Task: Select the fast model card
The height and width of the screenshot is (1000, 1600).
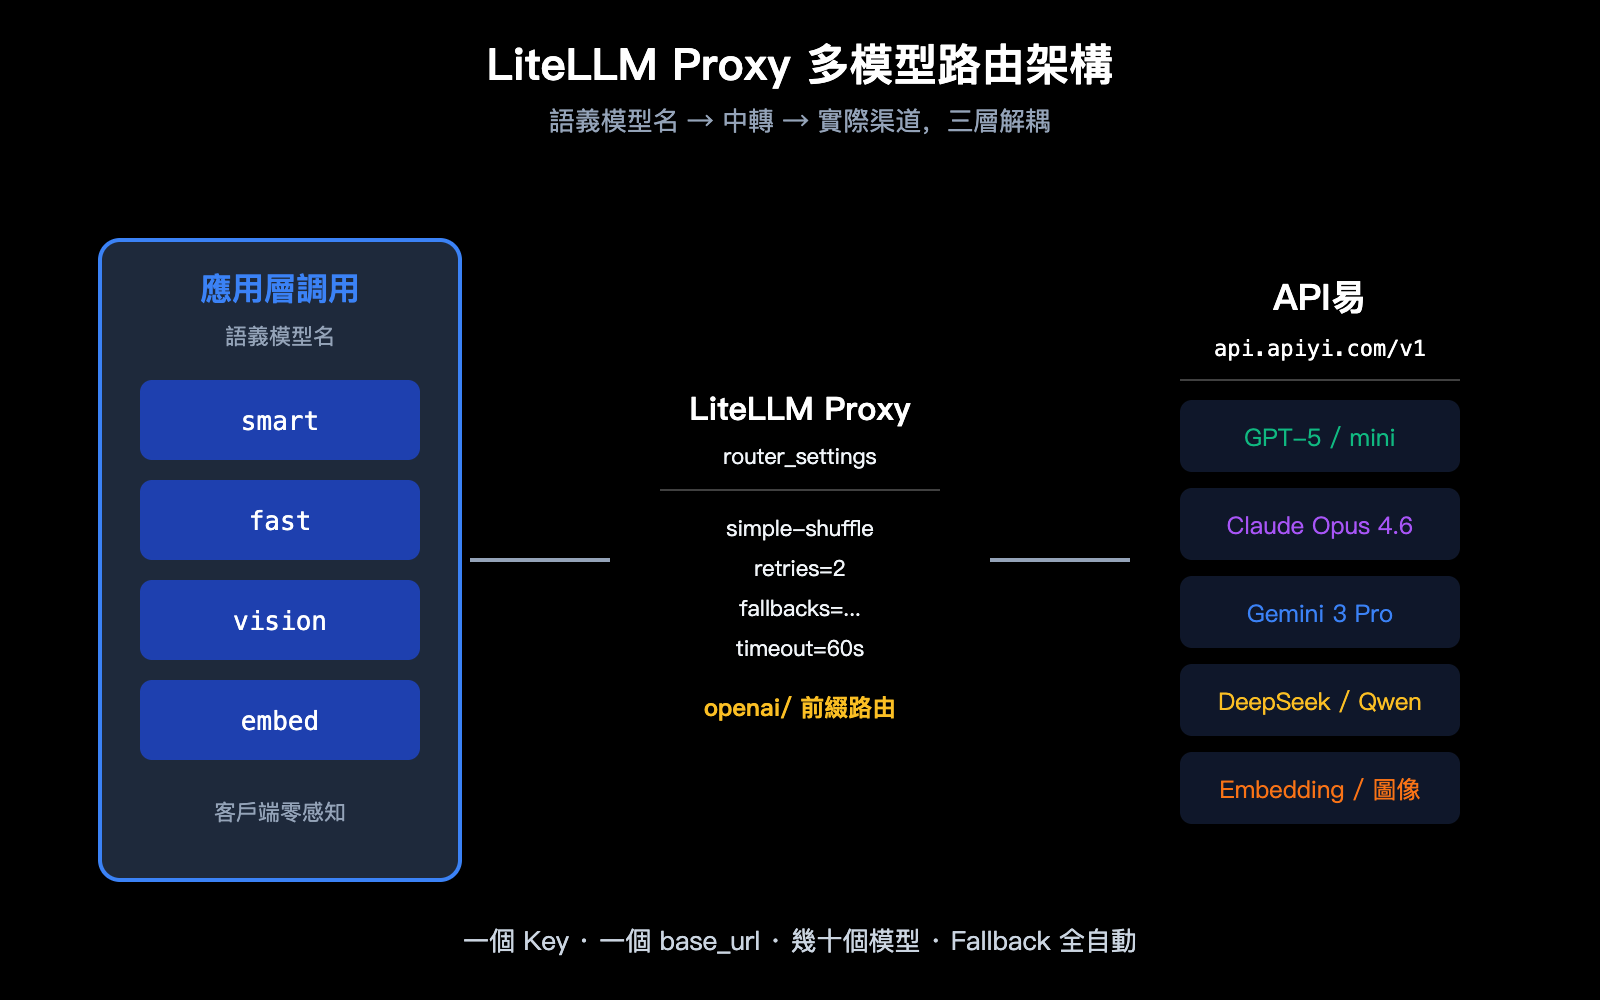Action: pyautogui.click(x=279, y=520)
